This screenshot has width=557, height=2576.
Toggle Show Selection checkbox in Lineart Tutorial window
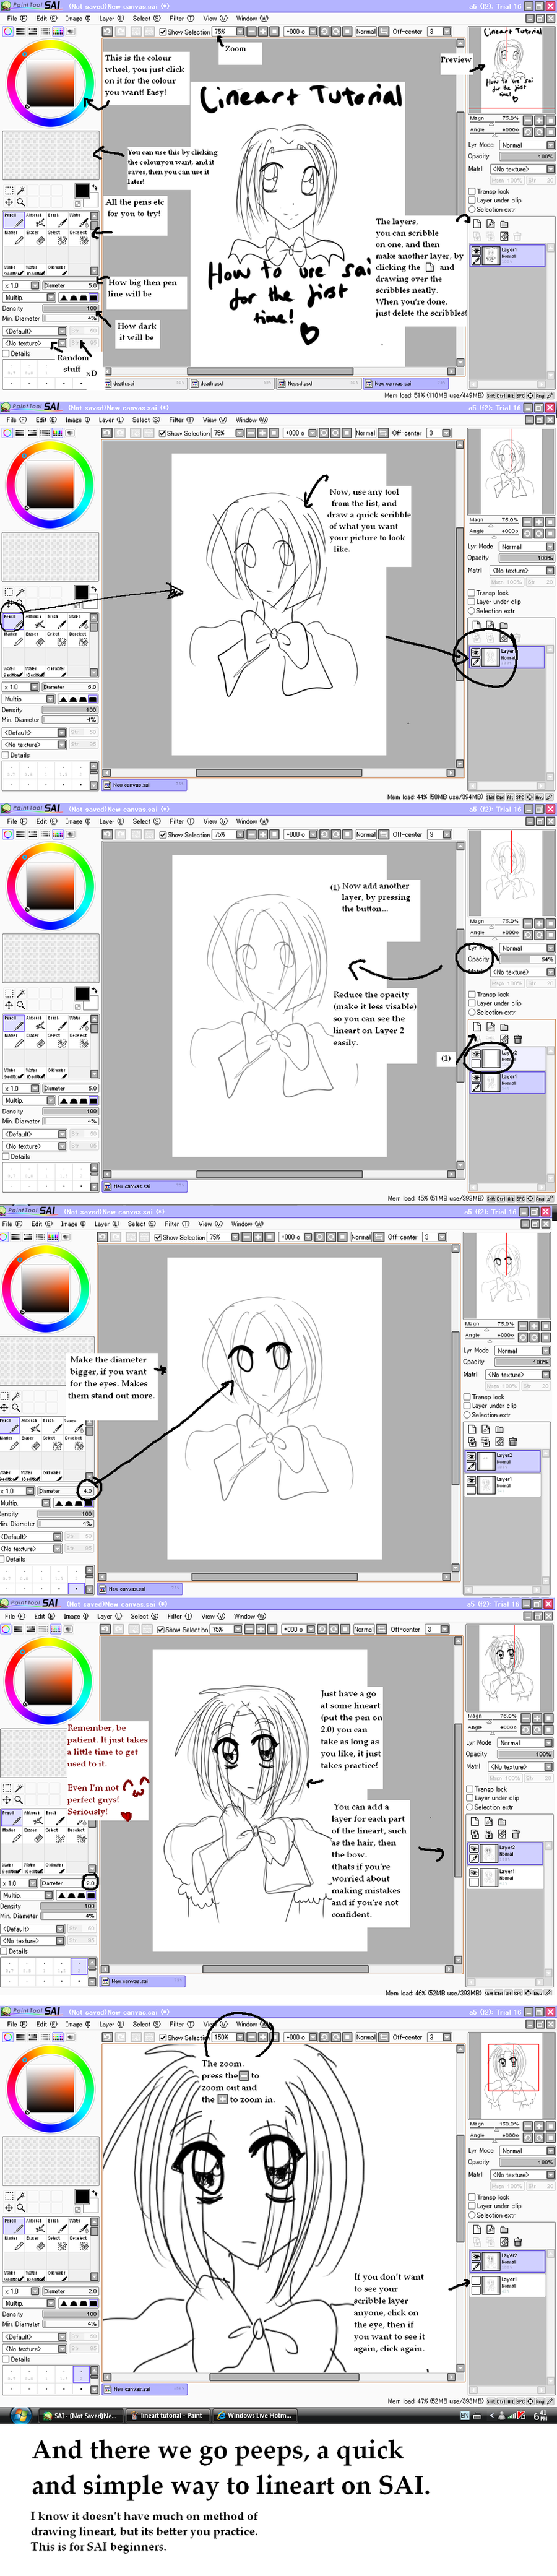coord(163,32)
